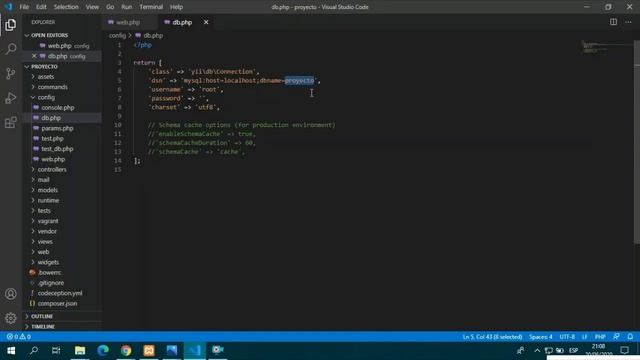
Task: Launch Chrome from the taskbar
Action: (126, 350)
